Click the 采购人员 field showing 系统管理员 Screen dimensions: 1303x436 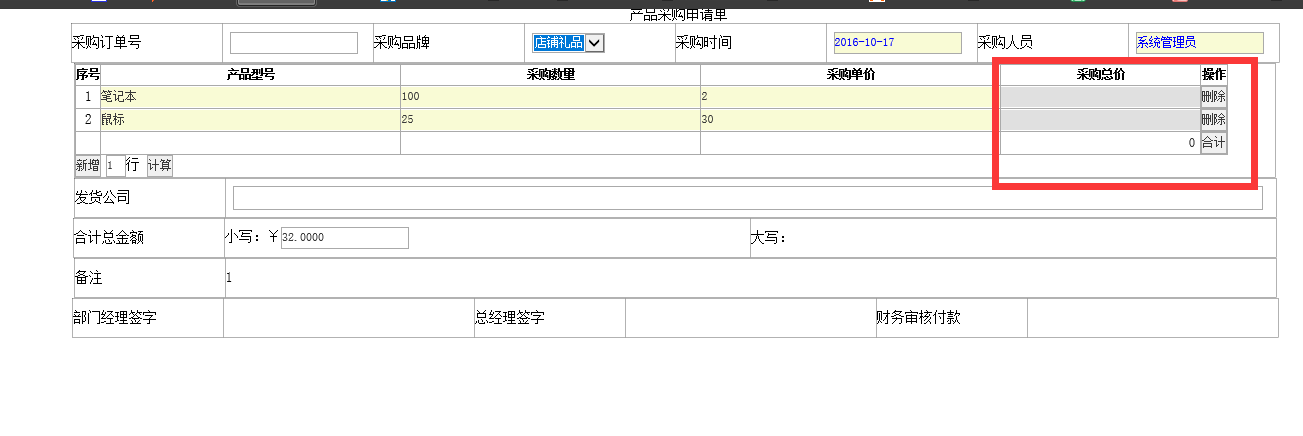(x=1198, y=43)
